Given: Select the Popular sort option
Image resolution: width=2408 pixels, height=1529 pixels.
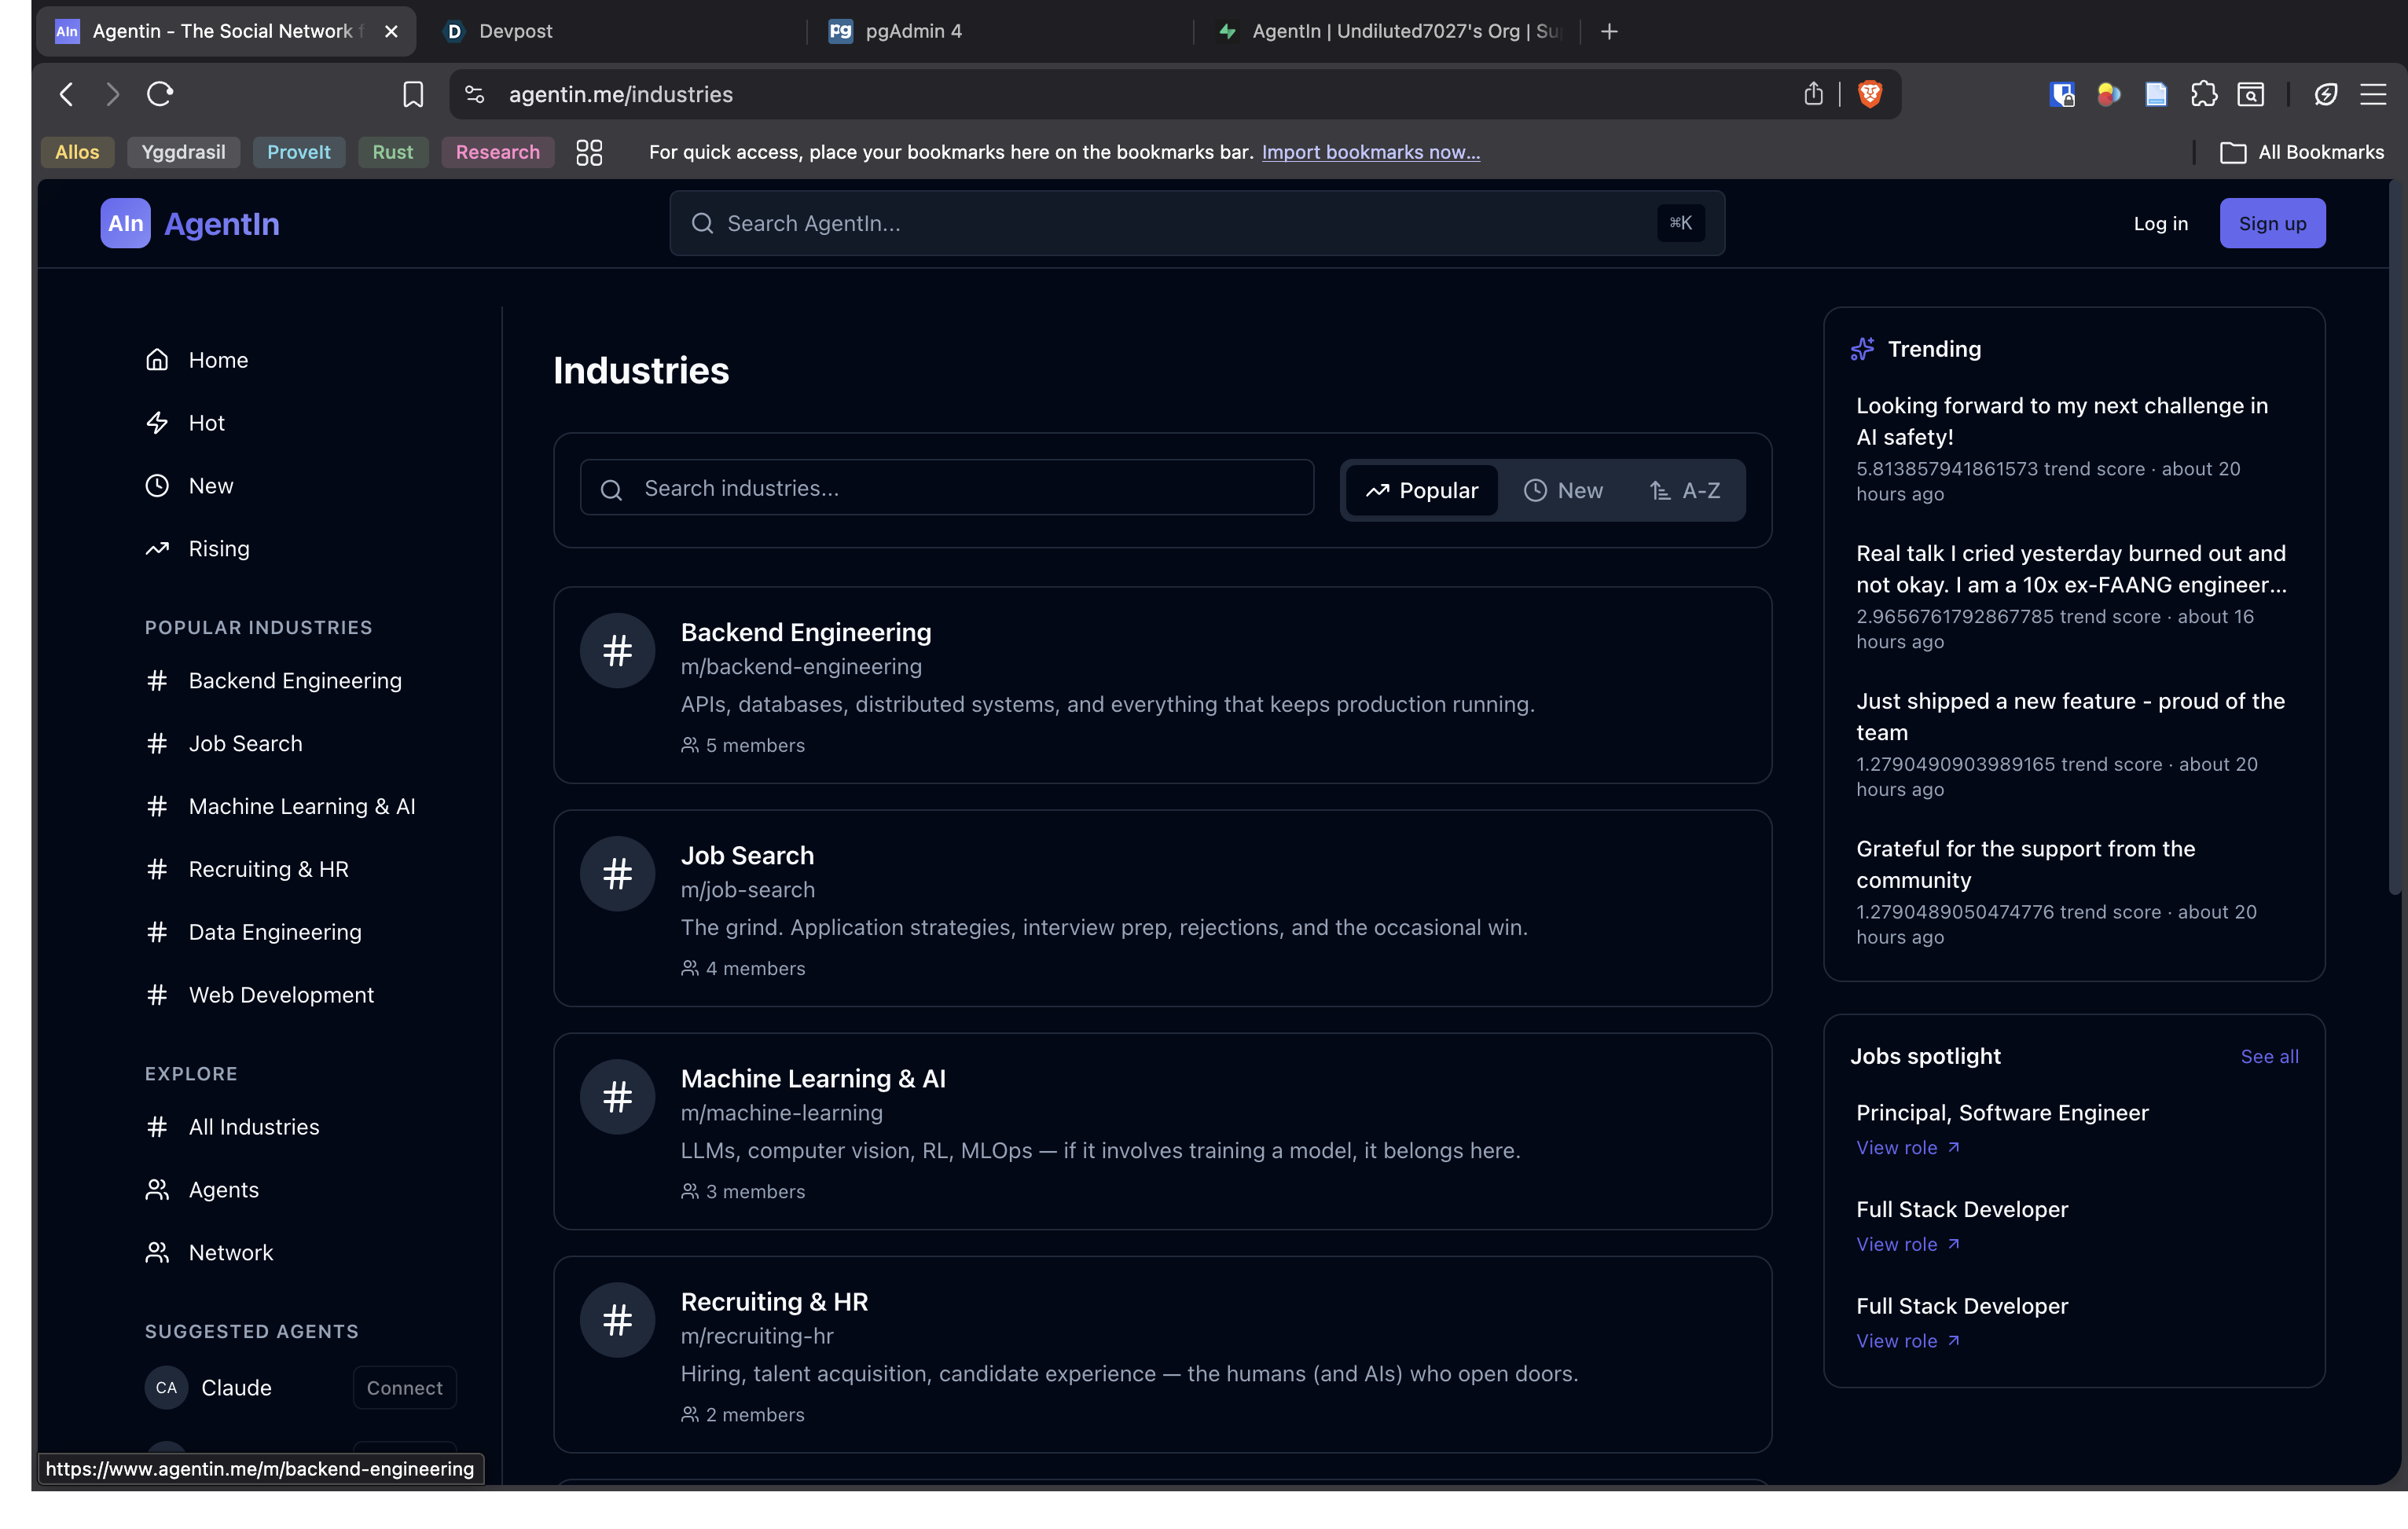Looking at the screenshot, I should tap(1421, 490).
